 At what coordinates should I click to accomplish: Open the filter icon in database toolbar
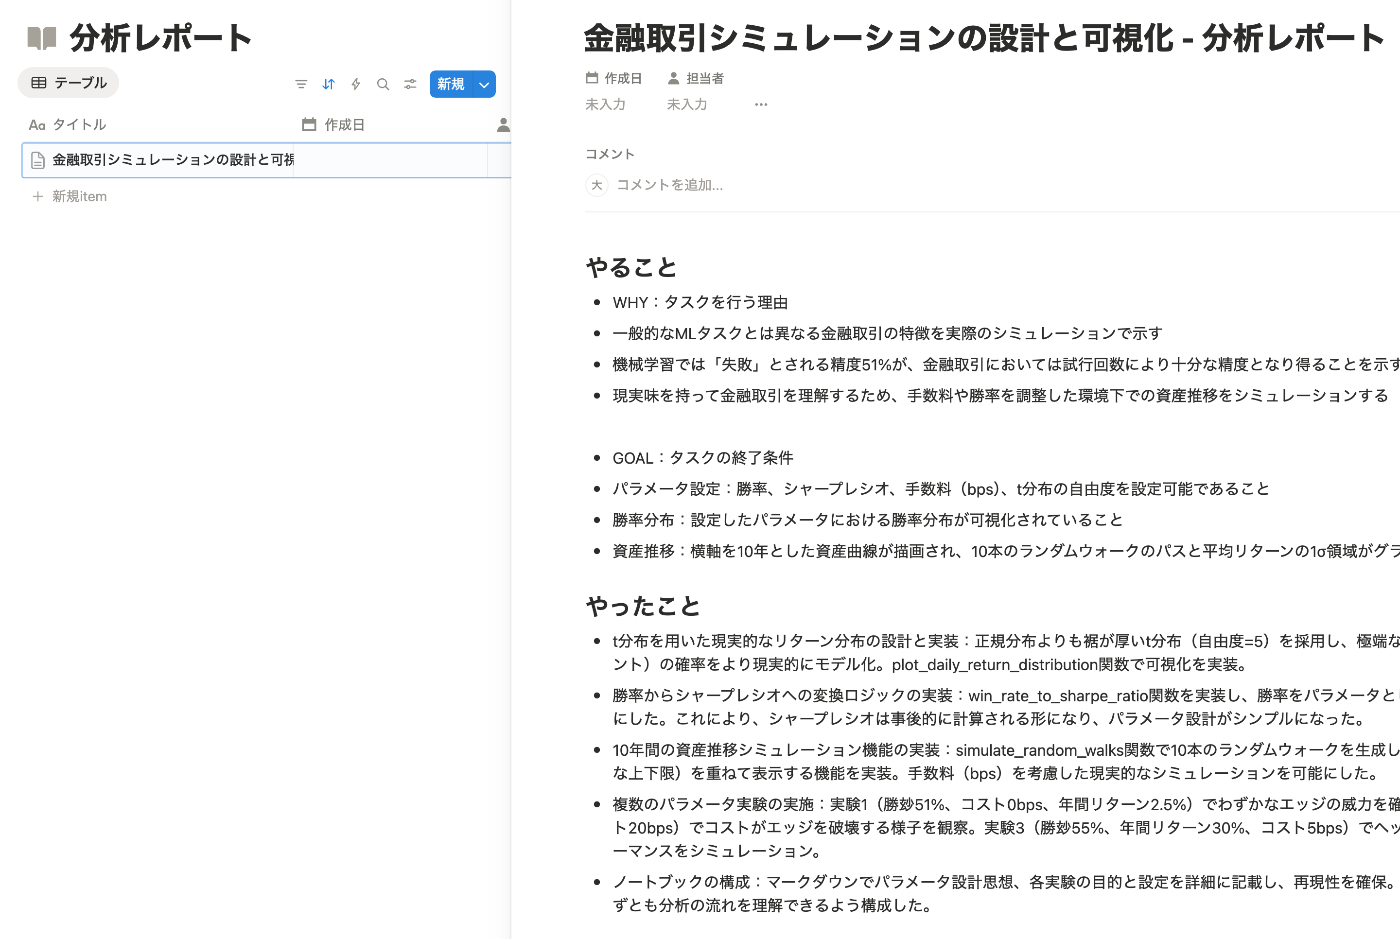click(x=301, y=84)
